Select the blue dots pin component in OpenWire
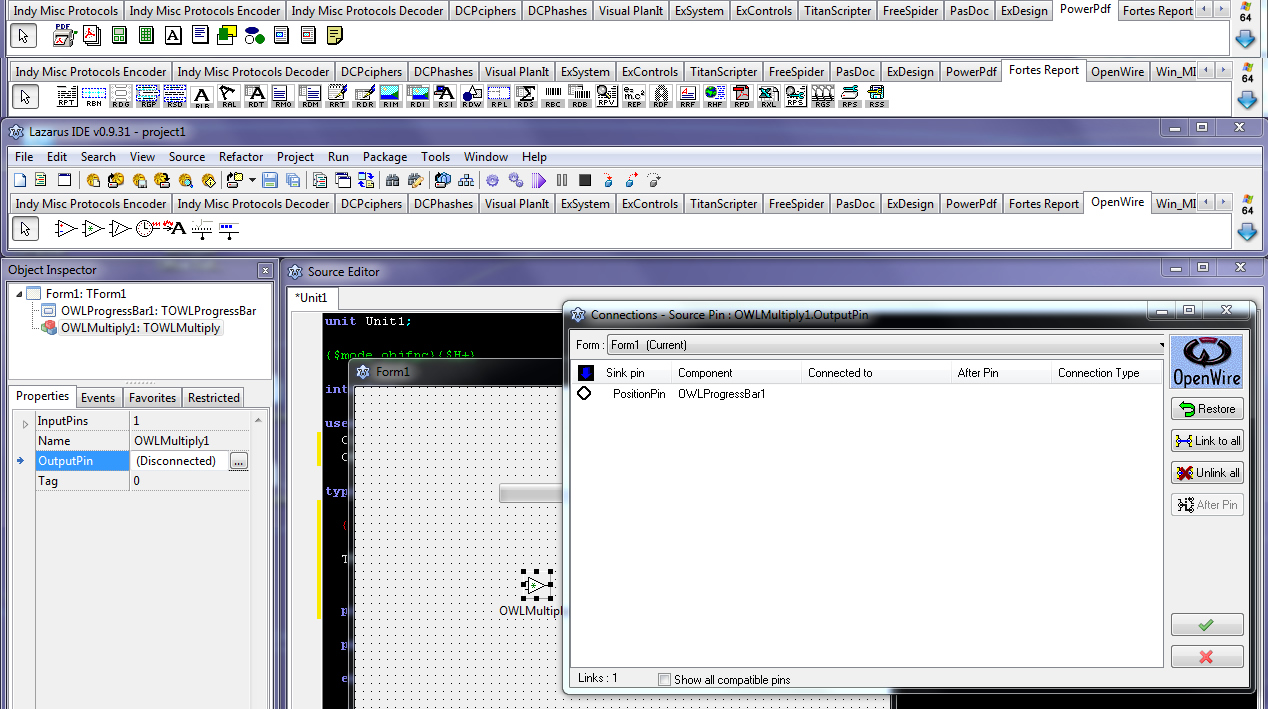Viewport: 1268px width, 709px height. [x=229, y=228]
